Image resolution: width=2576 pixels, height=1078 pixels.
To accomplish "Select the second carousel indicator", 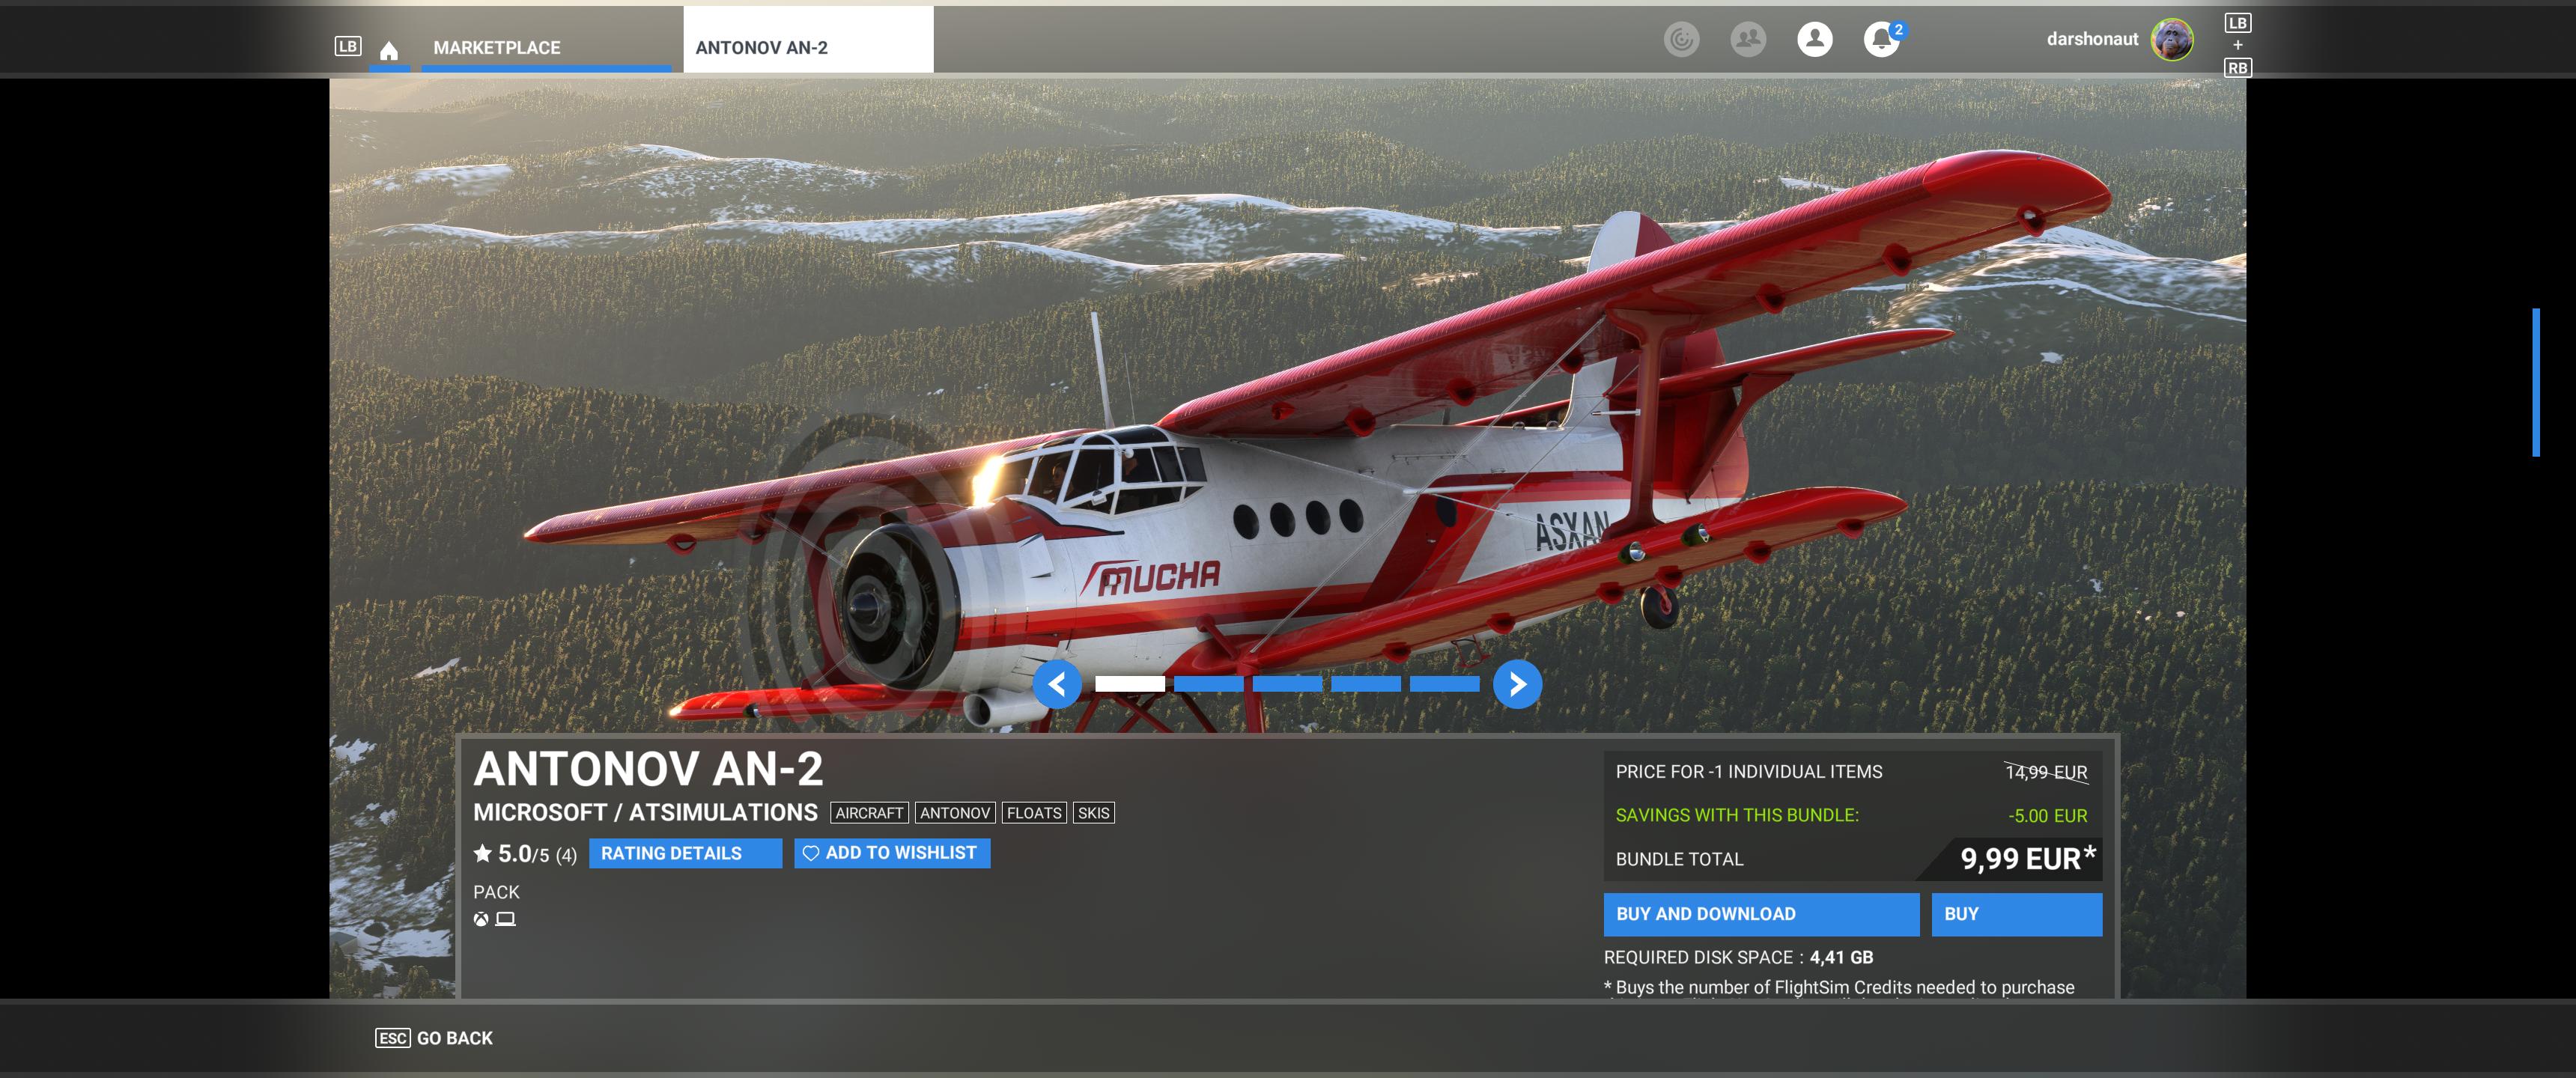I will pos(1209,684).
